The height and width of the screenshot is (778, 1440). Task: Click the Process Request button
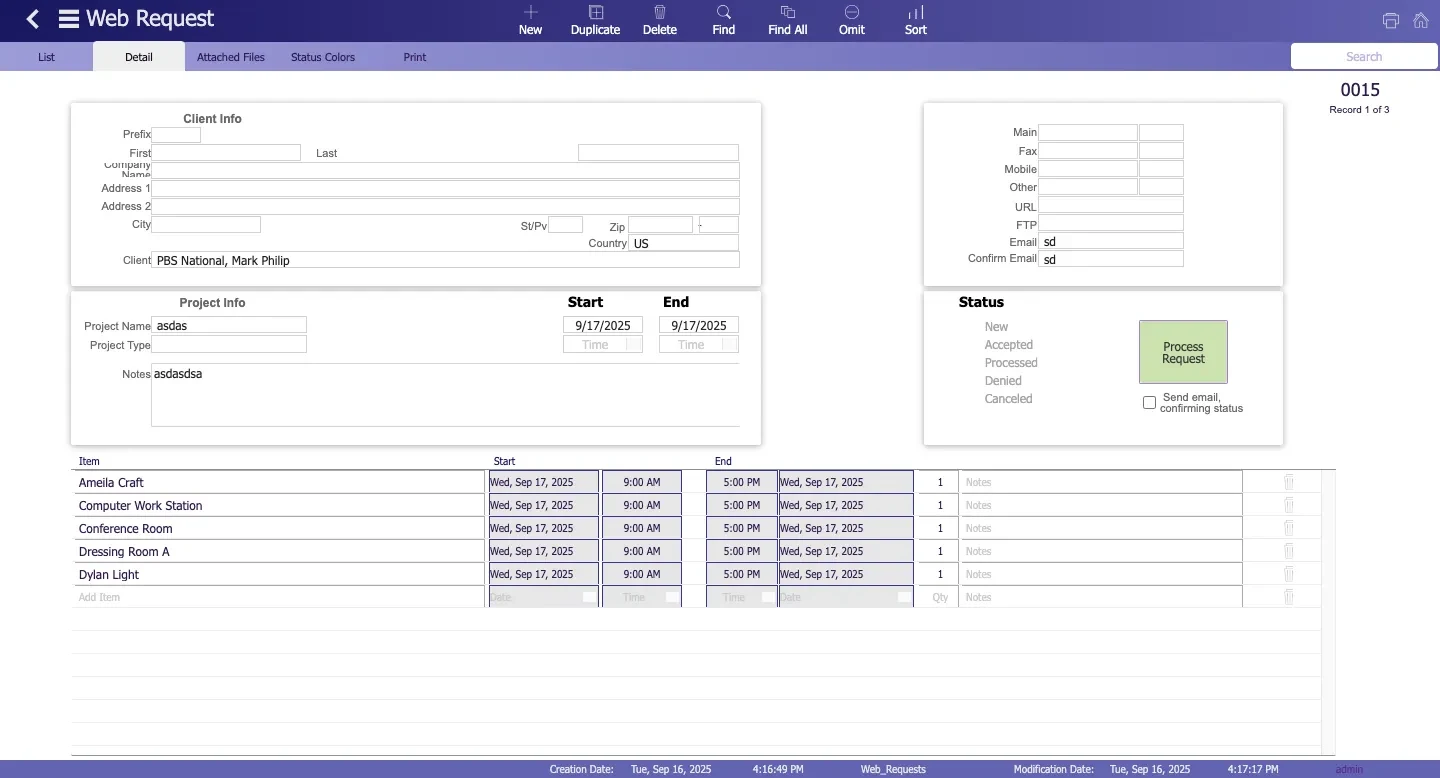[1183, 352]
